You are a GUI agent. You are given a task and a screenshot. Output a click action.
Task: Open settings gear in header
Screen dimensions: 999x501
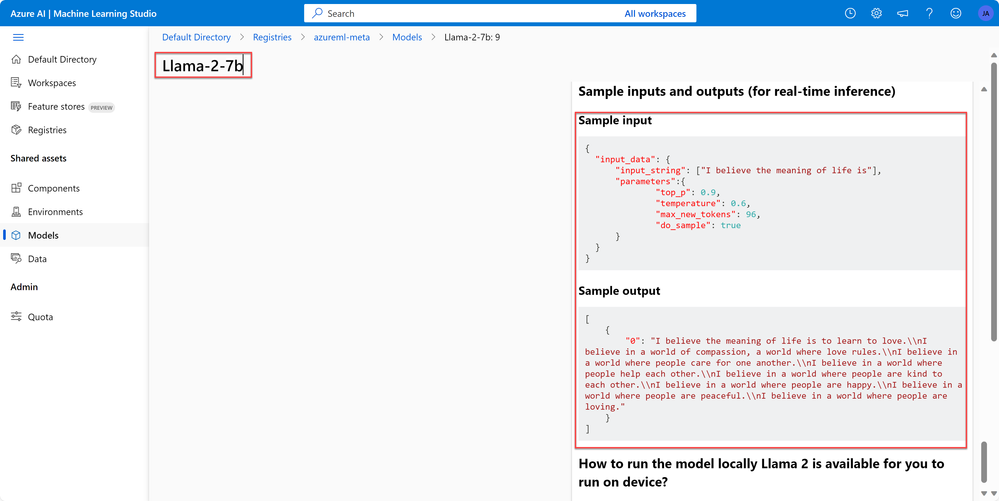pyautogui.click(x=877, y=13)
